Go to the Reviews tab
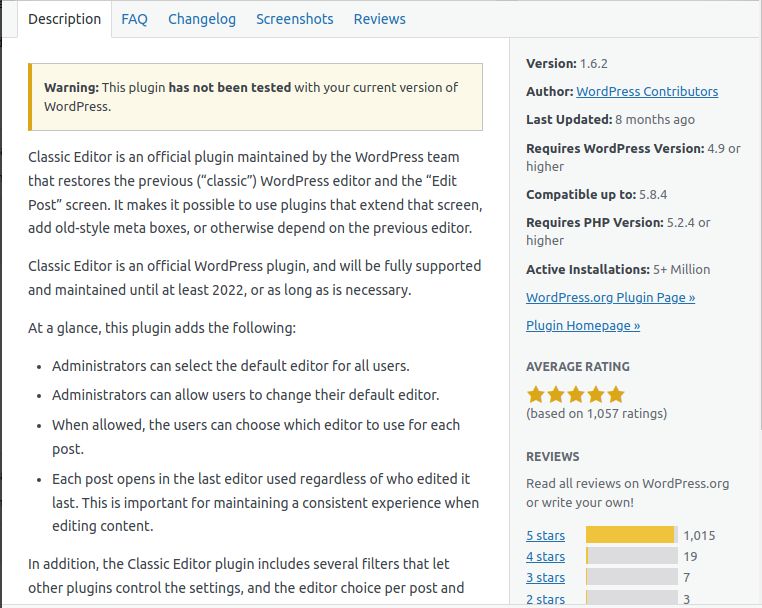 (x=380, y=19)
